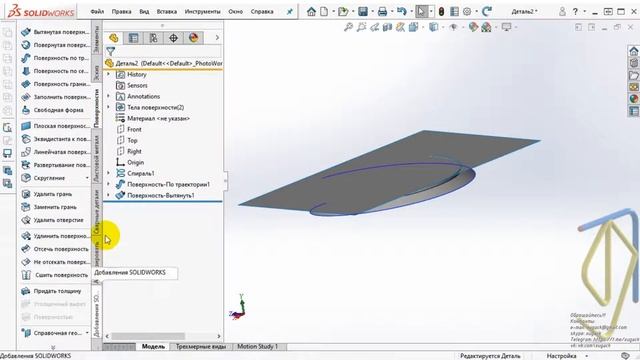640x360 pixels.
Task: Select the Удлинить поверхность tool
Action: pos(55,236)
